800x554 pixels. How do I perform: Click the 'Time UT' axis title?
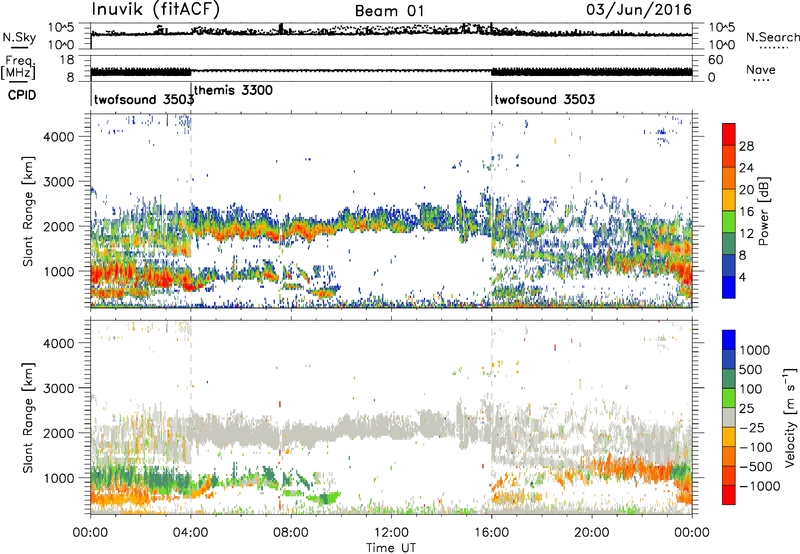click(391, 547)
